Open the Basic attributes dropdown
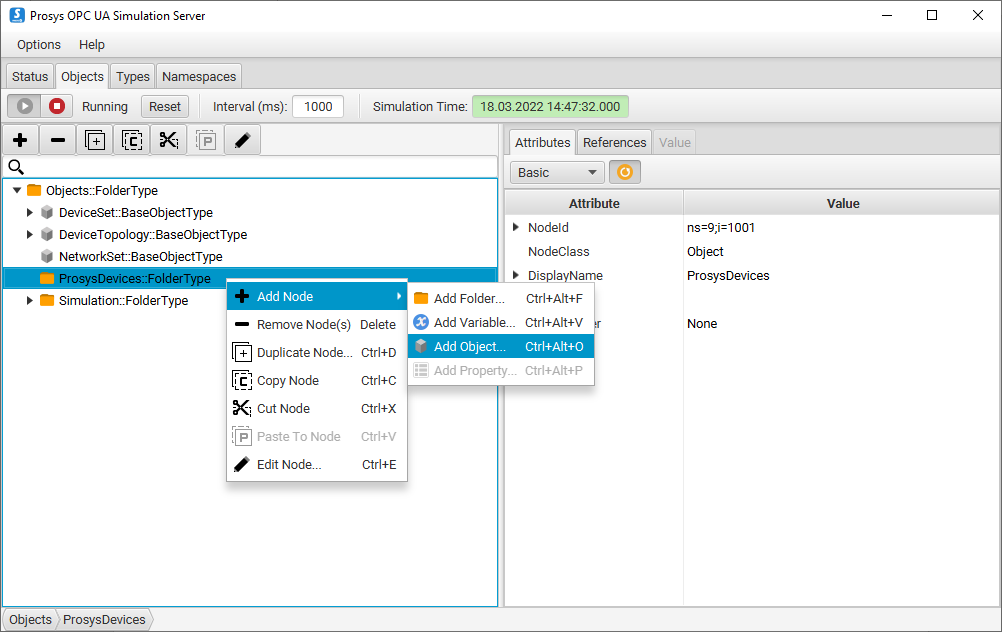 coord(557,172)
